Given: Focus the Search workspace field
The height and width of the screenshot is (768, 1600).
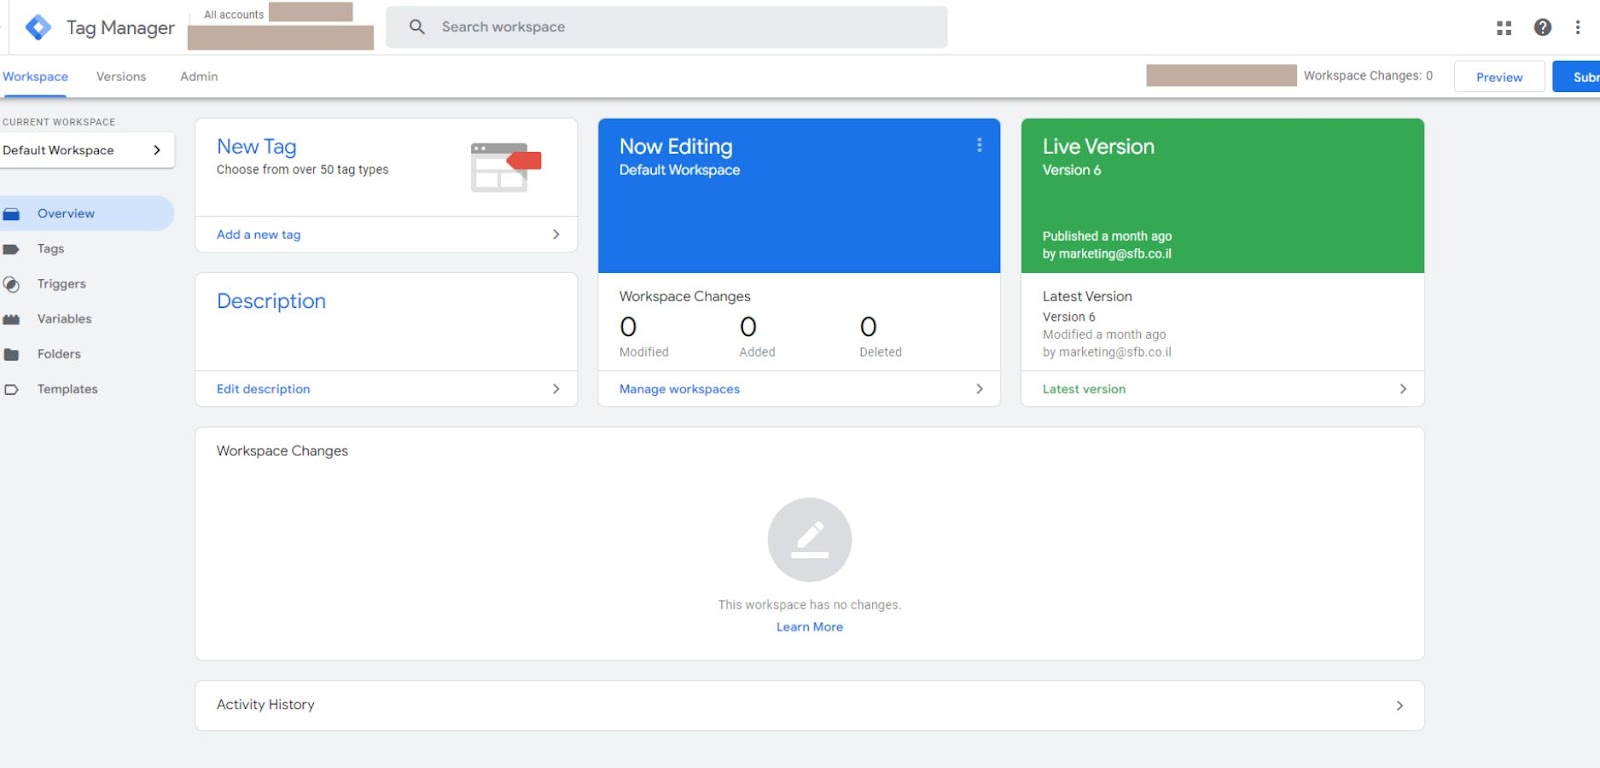Looking at the screenshot, I should [x=667, y=27].
